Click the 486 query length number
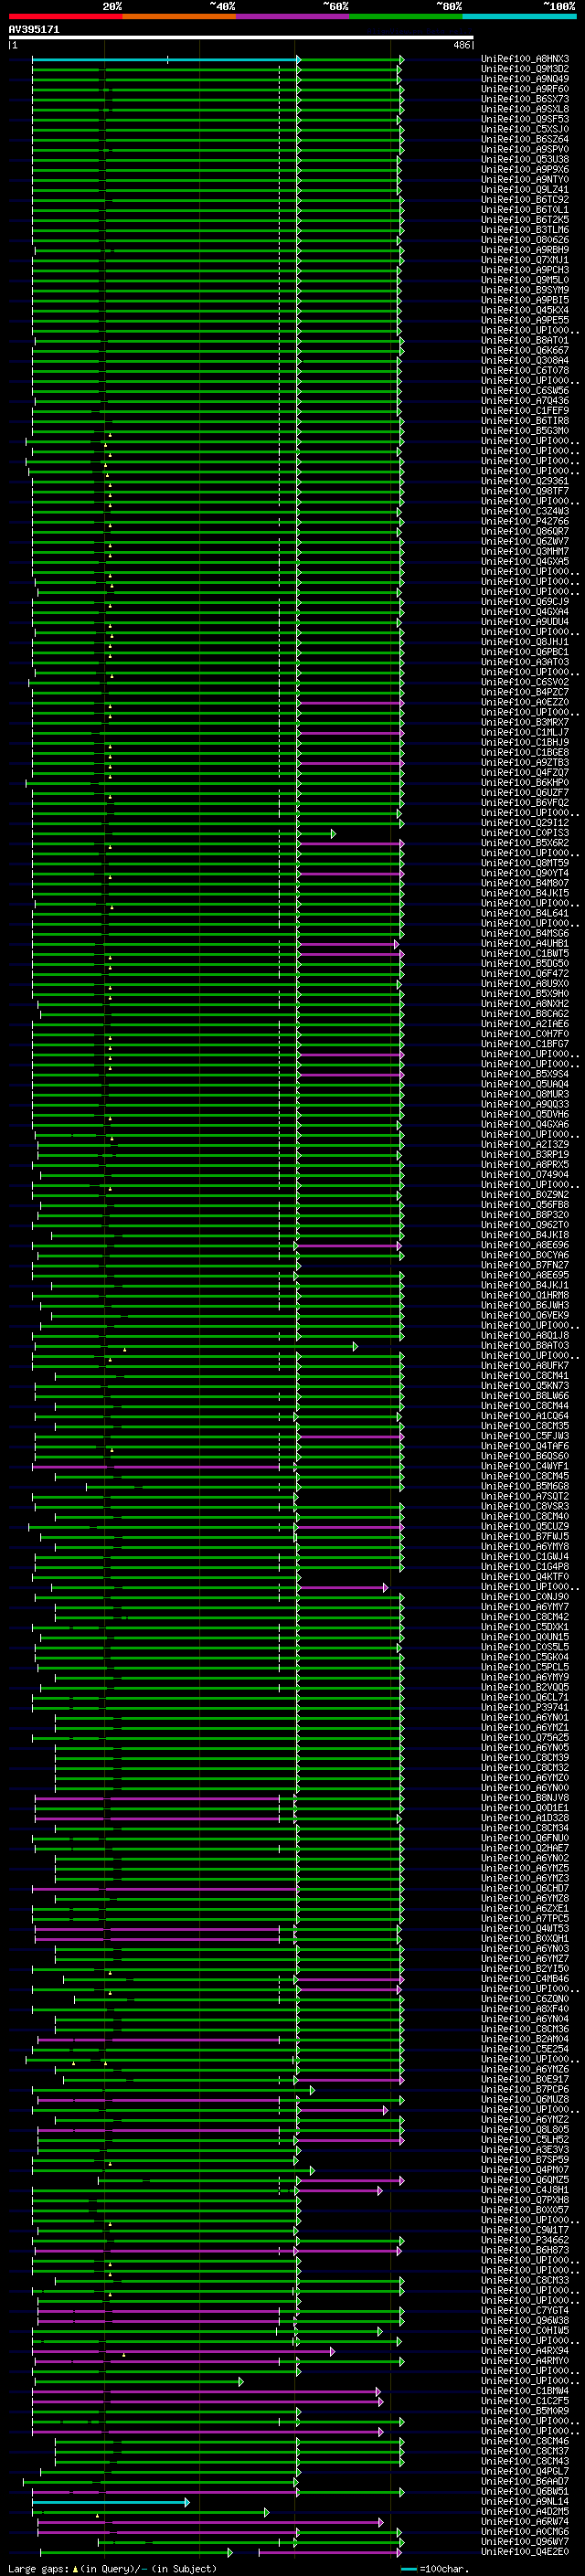 [461, 45]
